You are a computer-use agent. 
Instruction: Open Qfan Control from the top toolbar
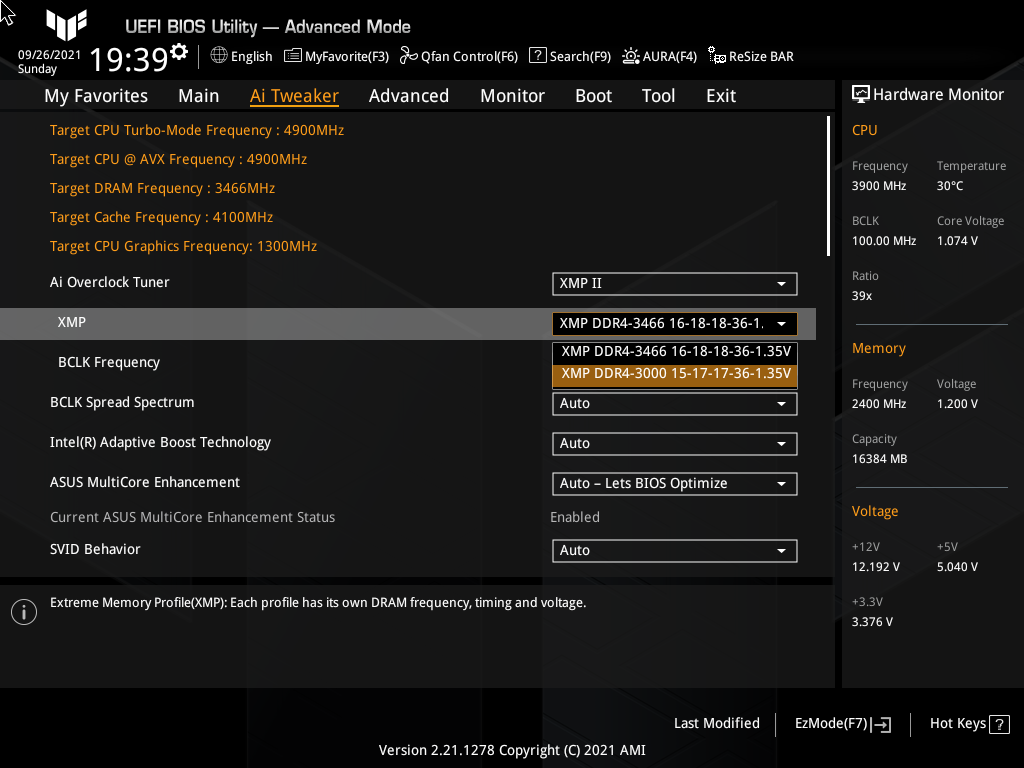(458, 56)
